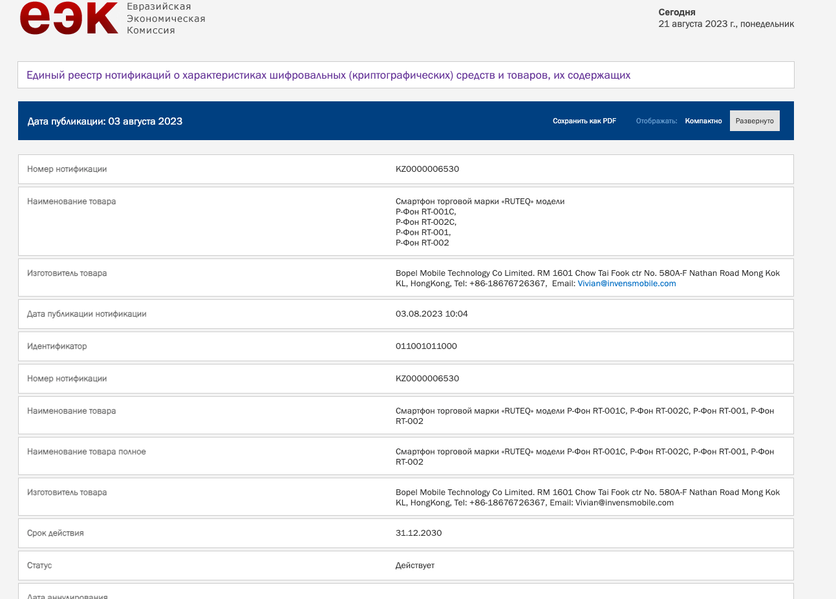
Task: Select 03.08.2023 10:04 publication date value
Action: (431, 314)
